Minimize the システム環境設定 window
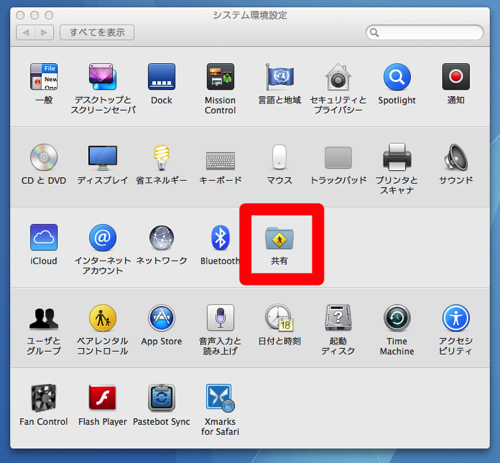Image resolution: width=500 pixels, height=463 pixels. (x=35, y=15)
